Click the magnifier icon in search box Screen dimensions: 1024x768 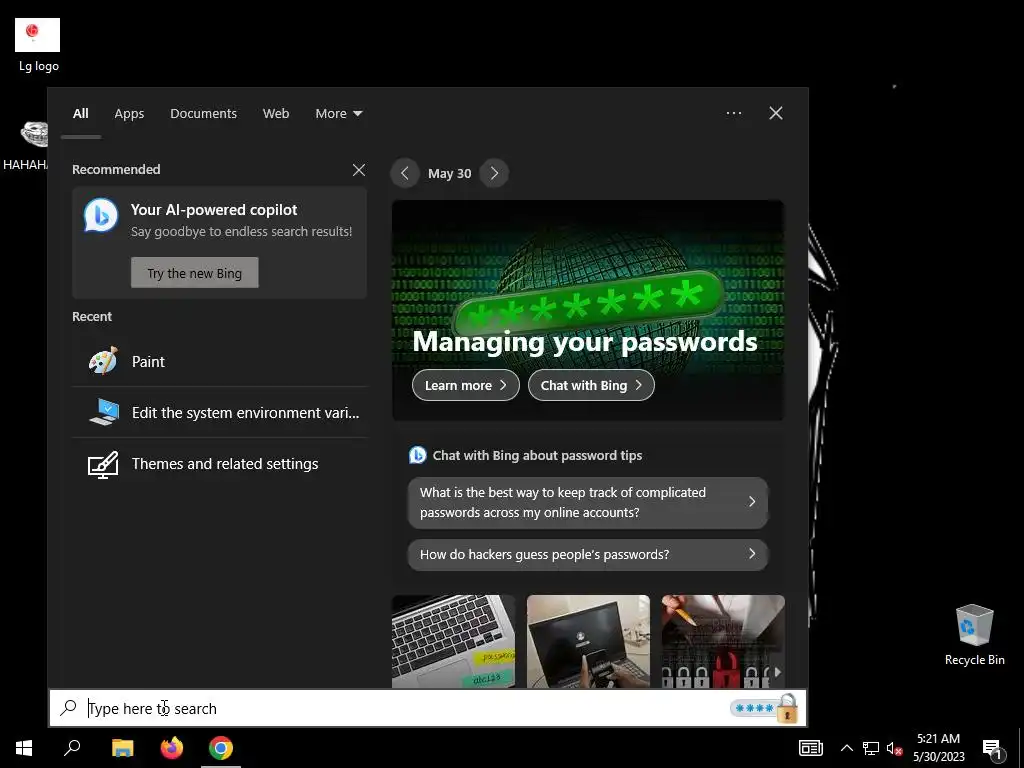(x=68, y=708)
